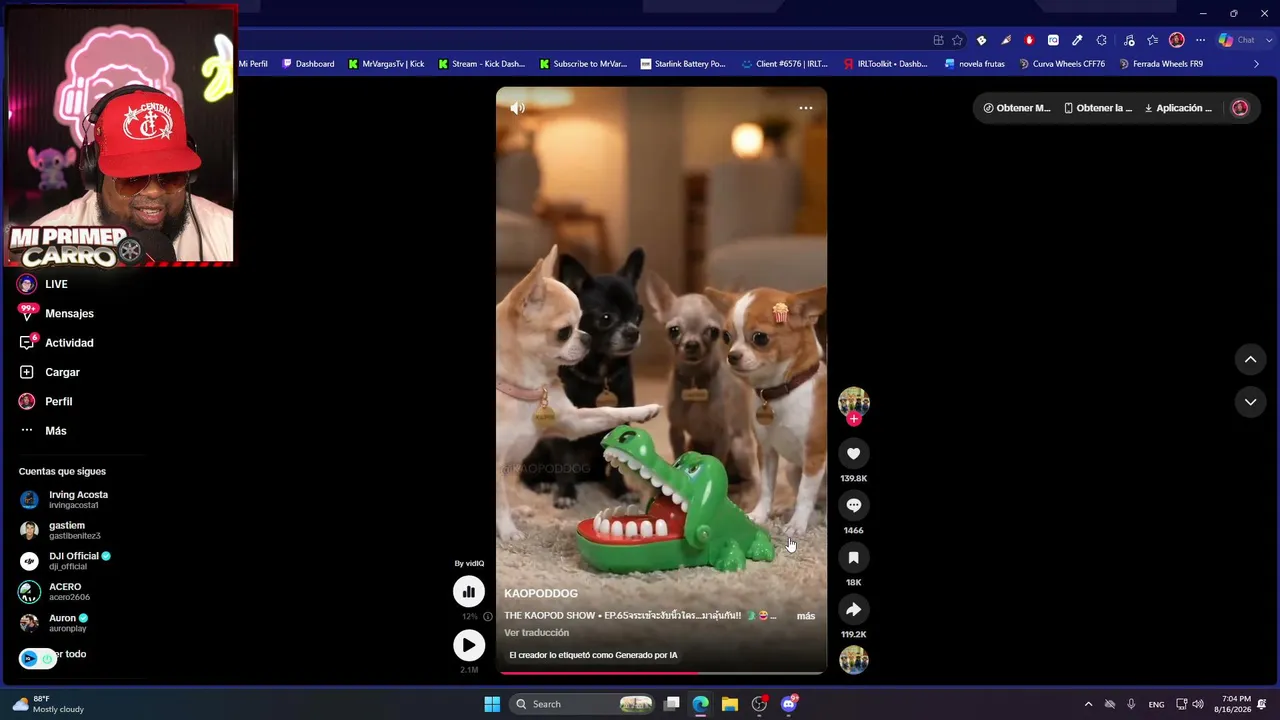Show hidden tray icons chevron
The height and width of the screenshot is (720, 1280).
(1088, 704)
